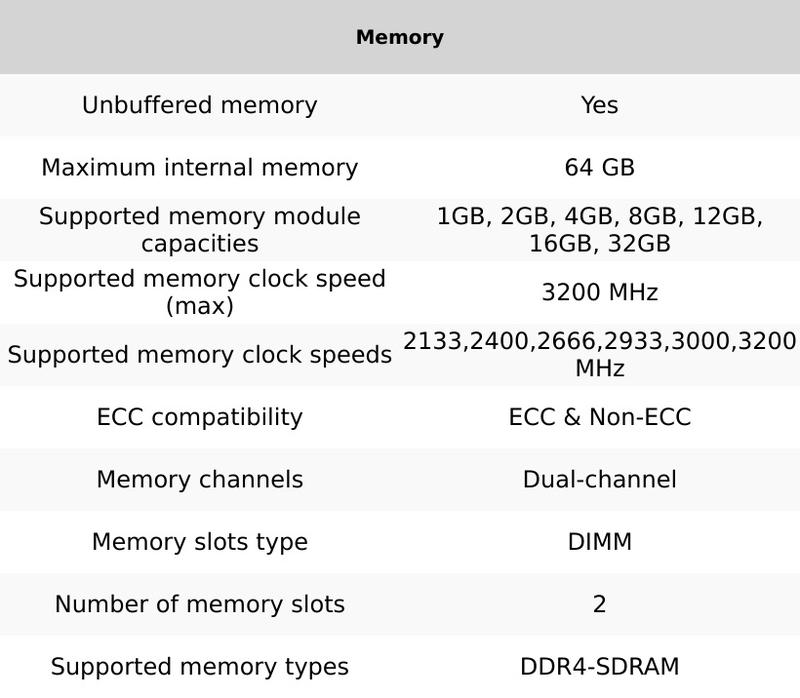The height and width of the screenshot is (698, 800).
Task: Select the Memory slots type label
Action: [x=200, y=542]
